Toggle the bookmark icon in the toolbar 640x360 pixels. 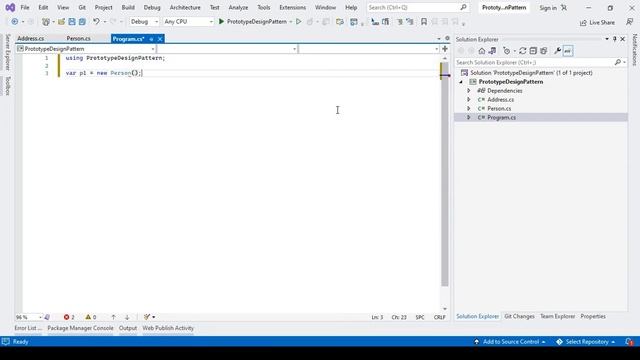[x=424, y=22]
